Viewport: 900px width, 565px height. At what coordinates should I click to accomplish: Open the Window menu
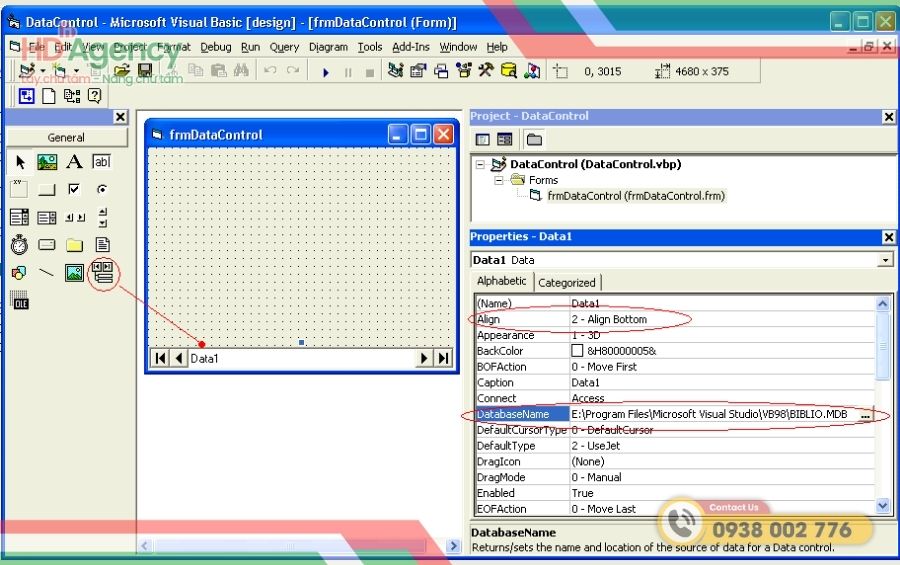(458, 47)
